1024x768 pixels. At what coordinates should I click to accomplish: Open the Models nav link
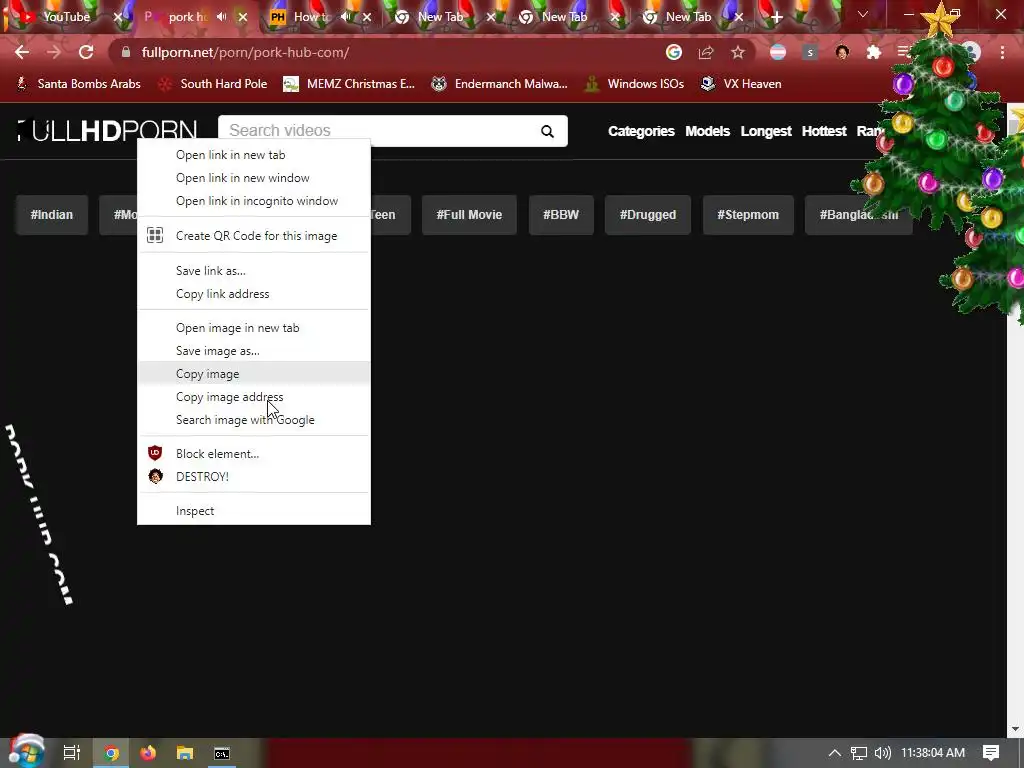tap(707, 131)
